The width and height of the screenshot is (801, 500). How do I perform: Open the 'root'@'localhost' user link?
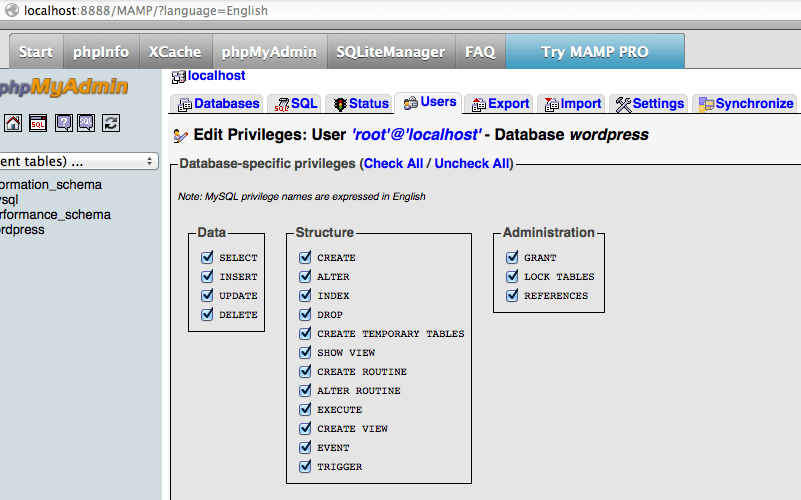click(x=416, y=135)
